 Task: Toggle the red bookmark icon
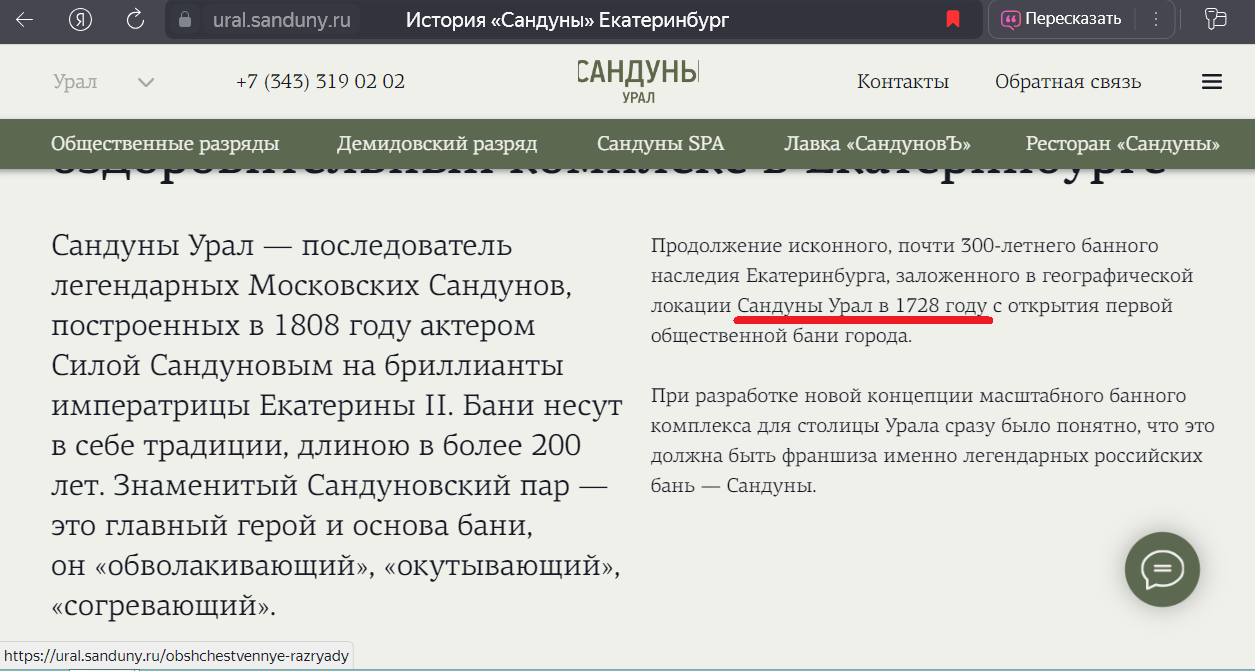953,20
